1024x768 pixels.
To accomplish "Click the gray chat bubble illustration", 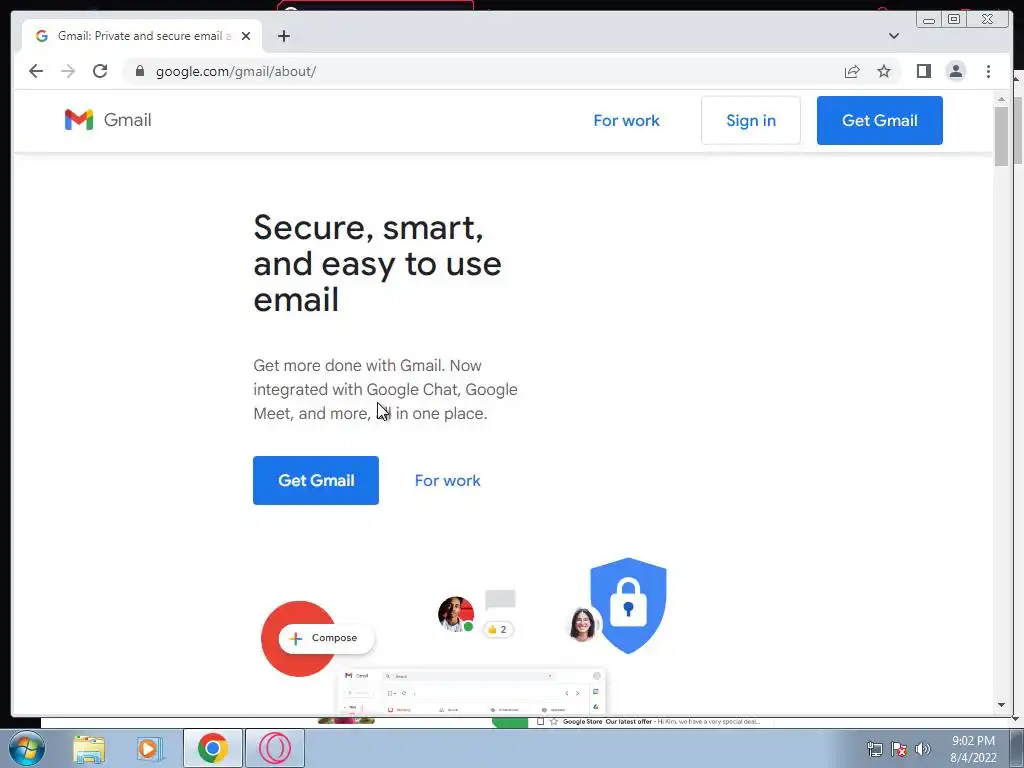I will click(x=500, y=600).
